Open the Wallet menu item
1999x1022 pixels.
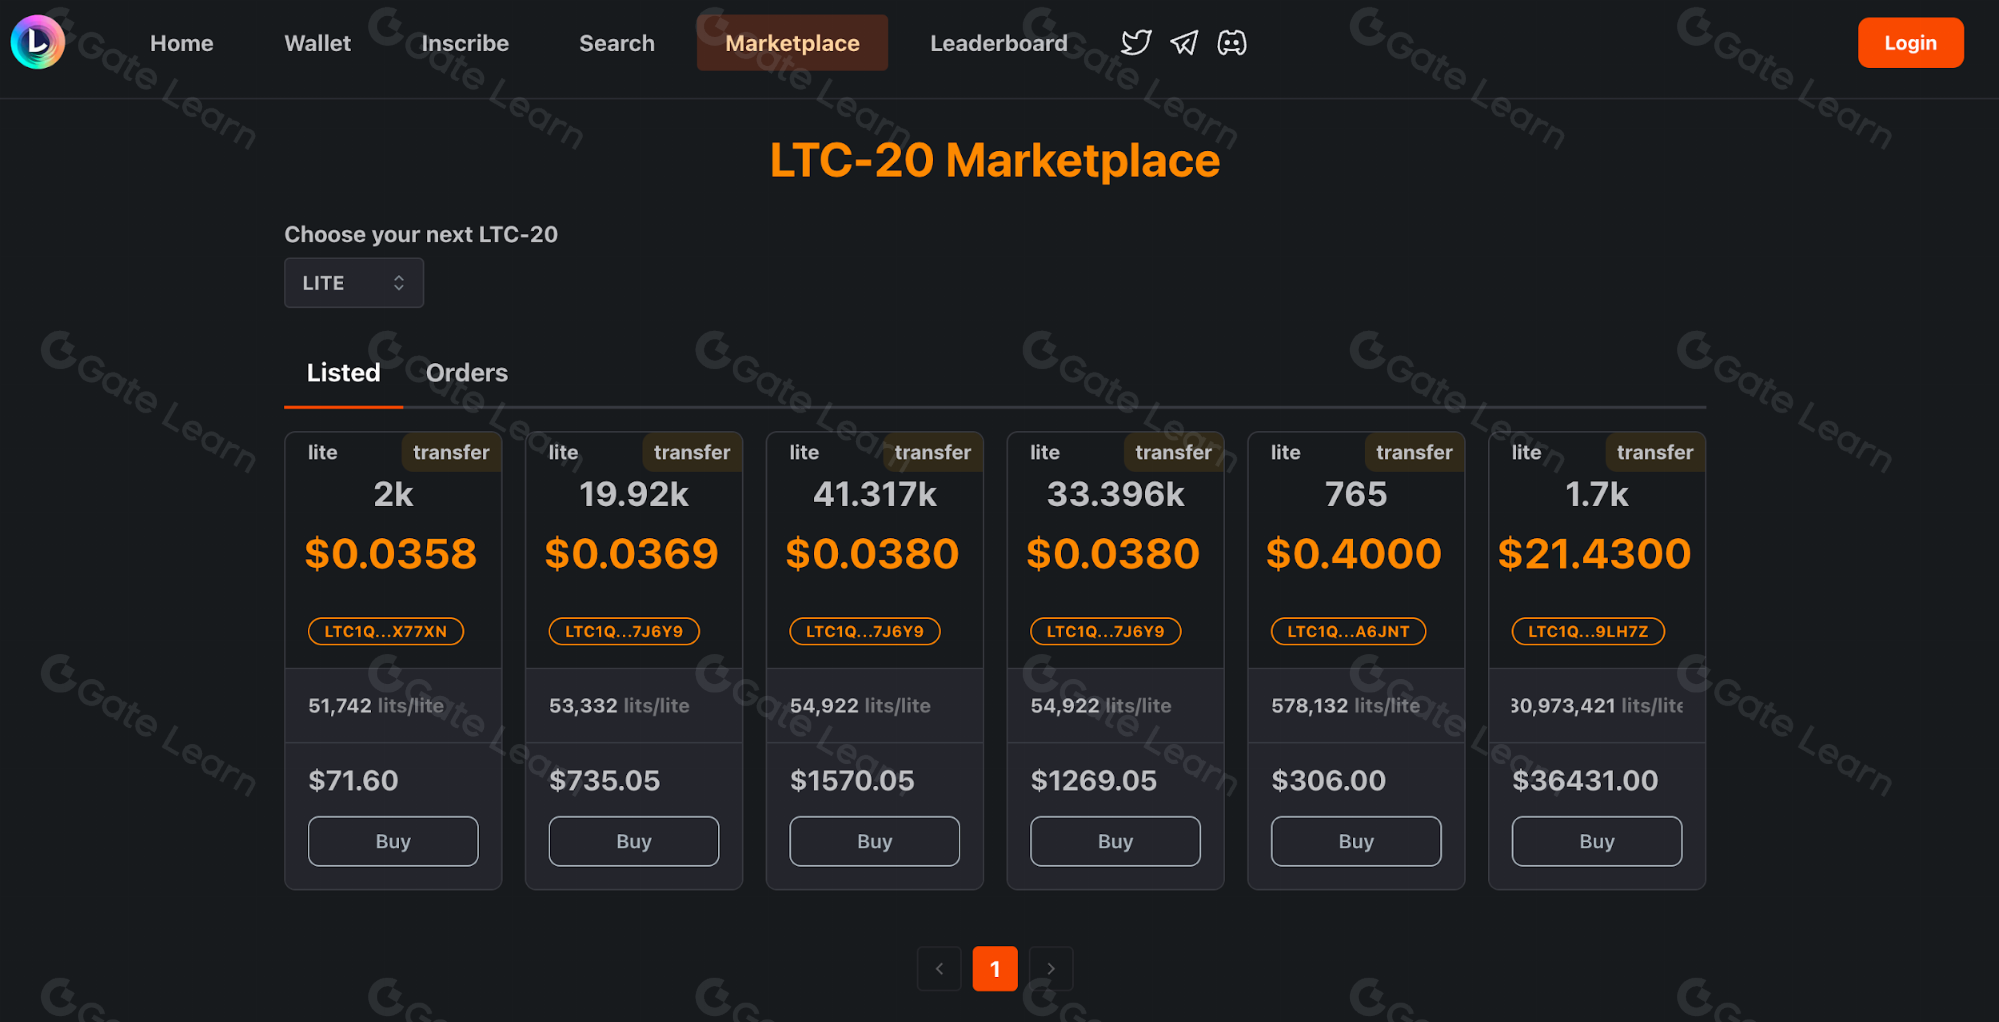(x=317, y=43)
